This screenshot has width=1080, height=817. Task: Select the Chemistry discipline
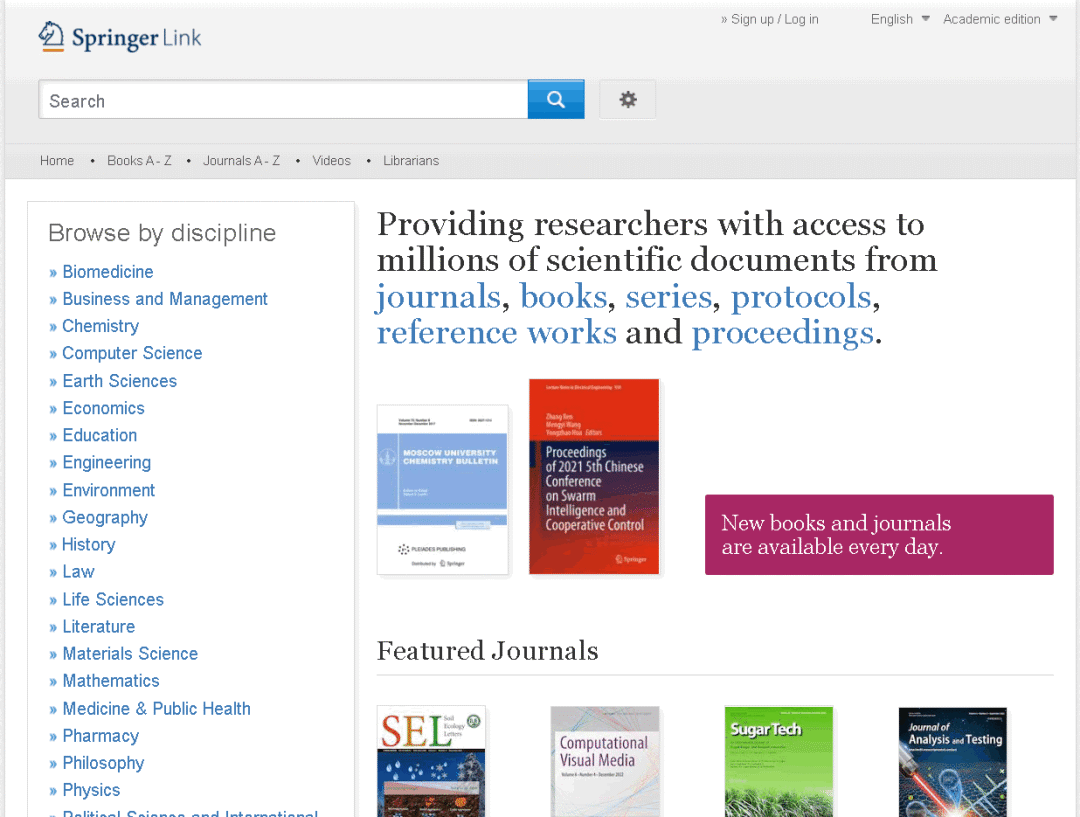[101, 326]
